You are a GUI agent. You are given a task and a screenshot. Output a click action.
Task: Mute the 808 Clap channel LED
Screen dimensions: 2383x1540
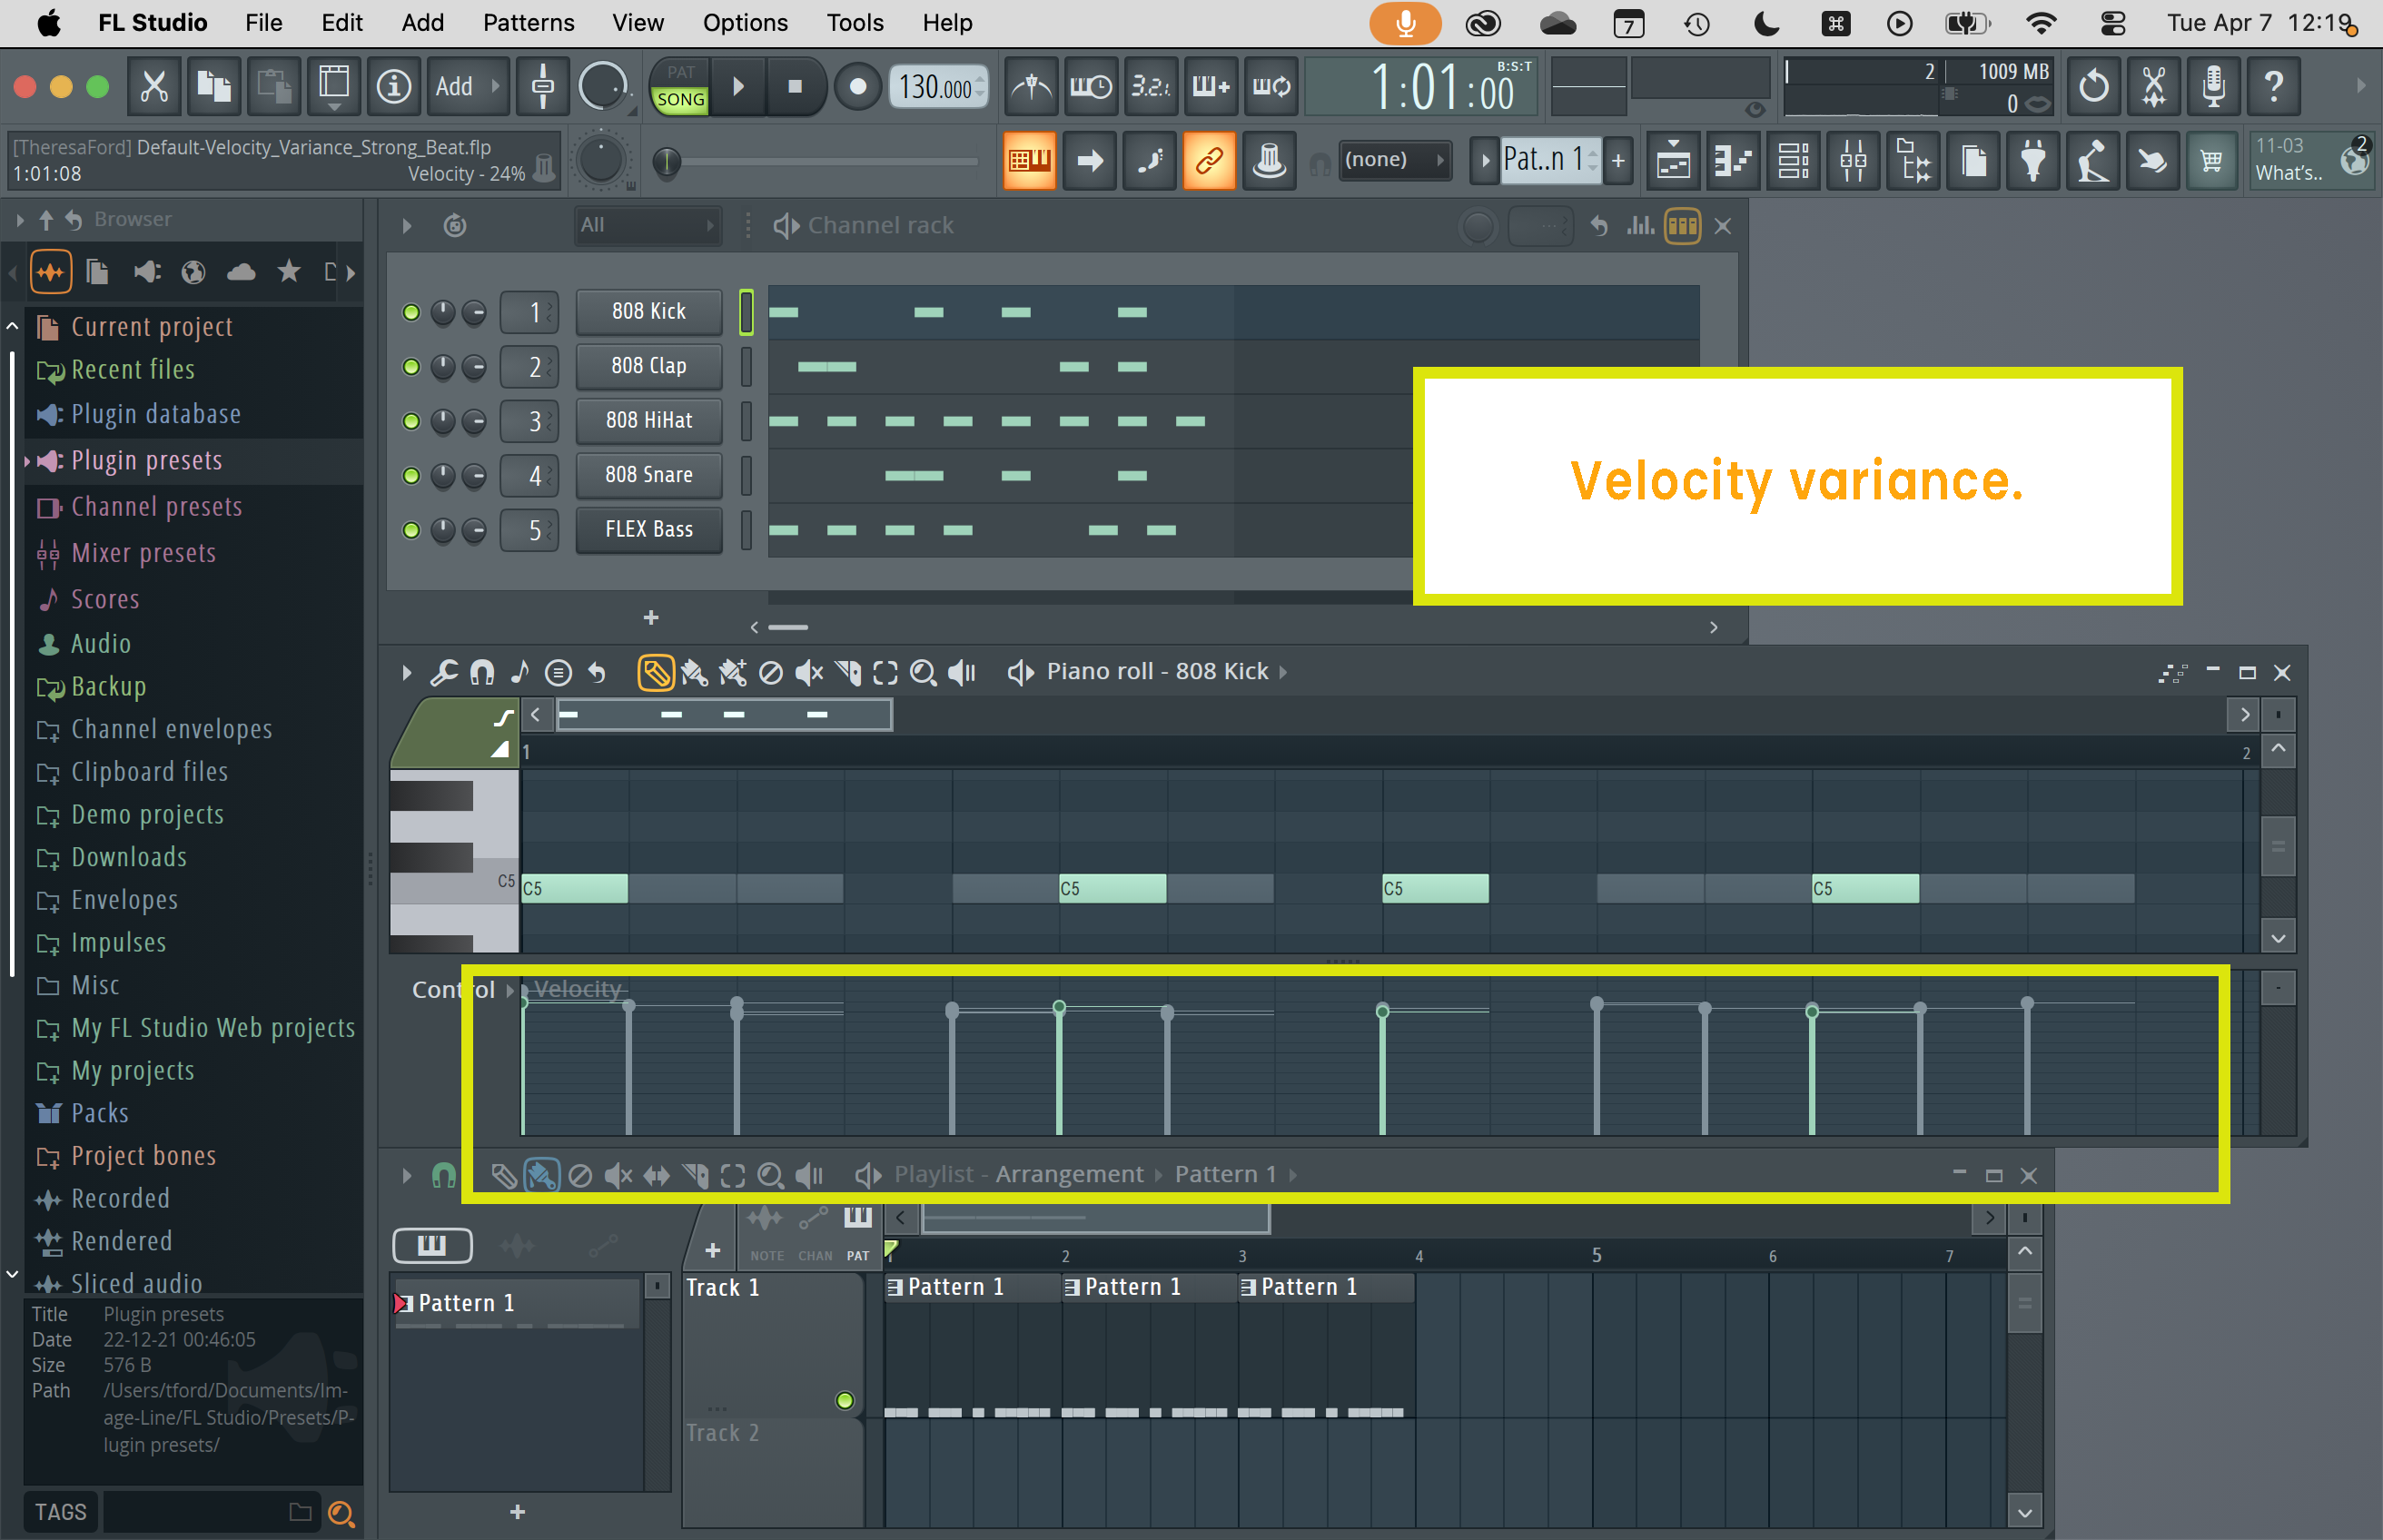(411, 367)
